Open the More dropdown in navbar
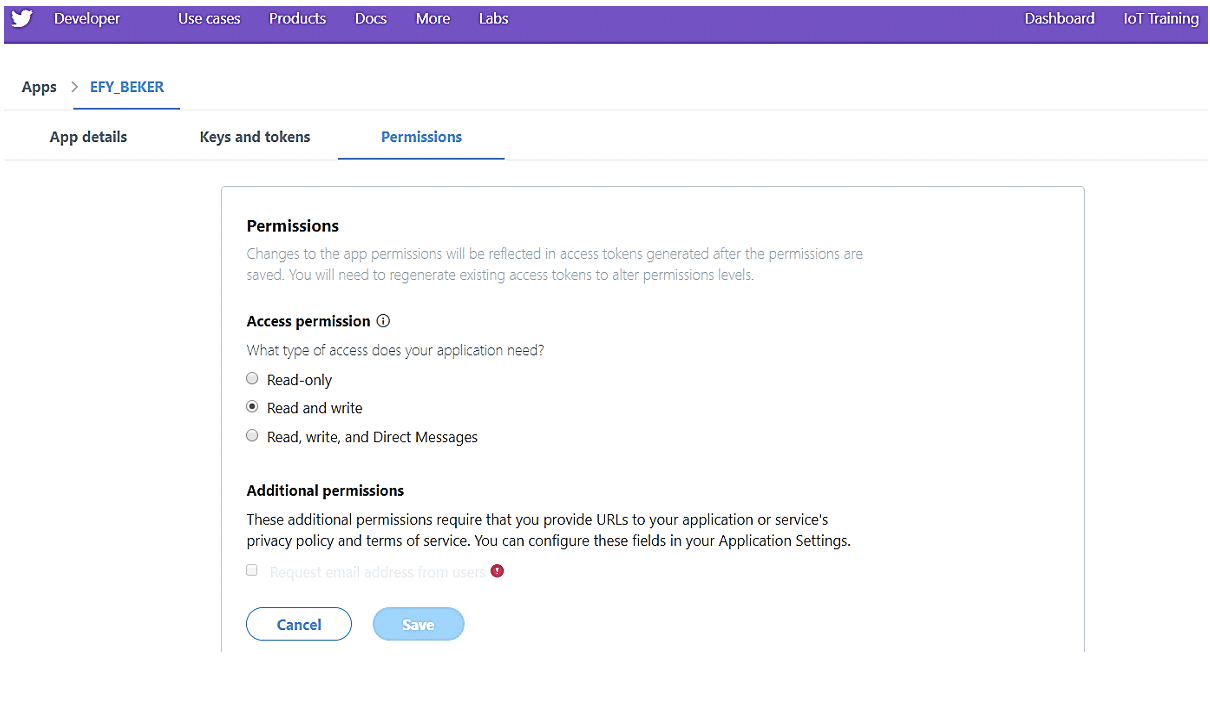 (432, 18)
